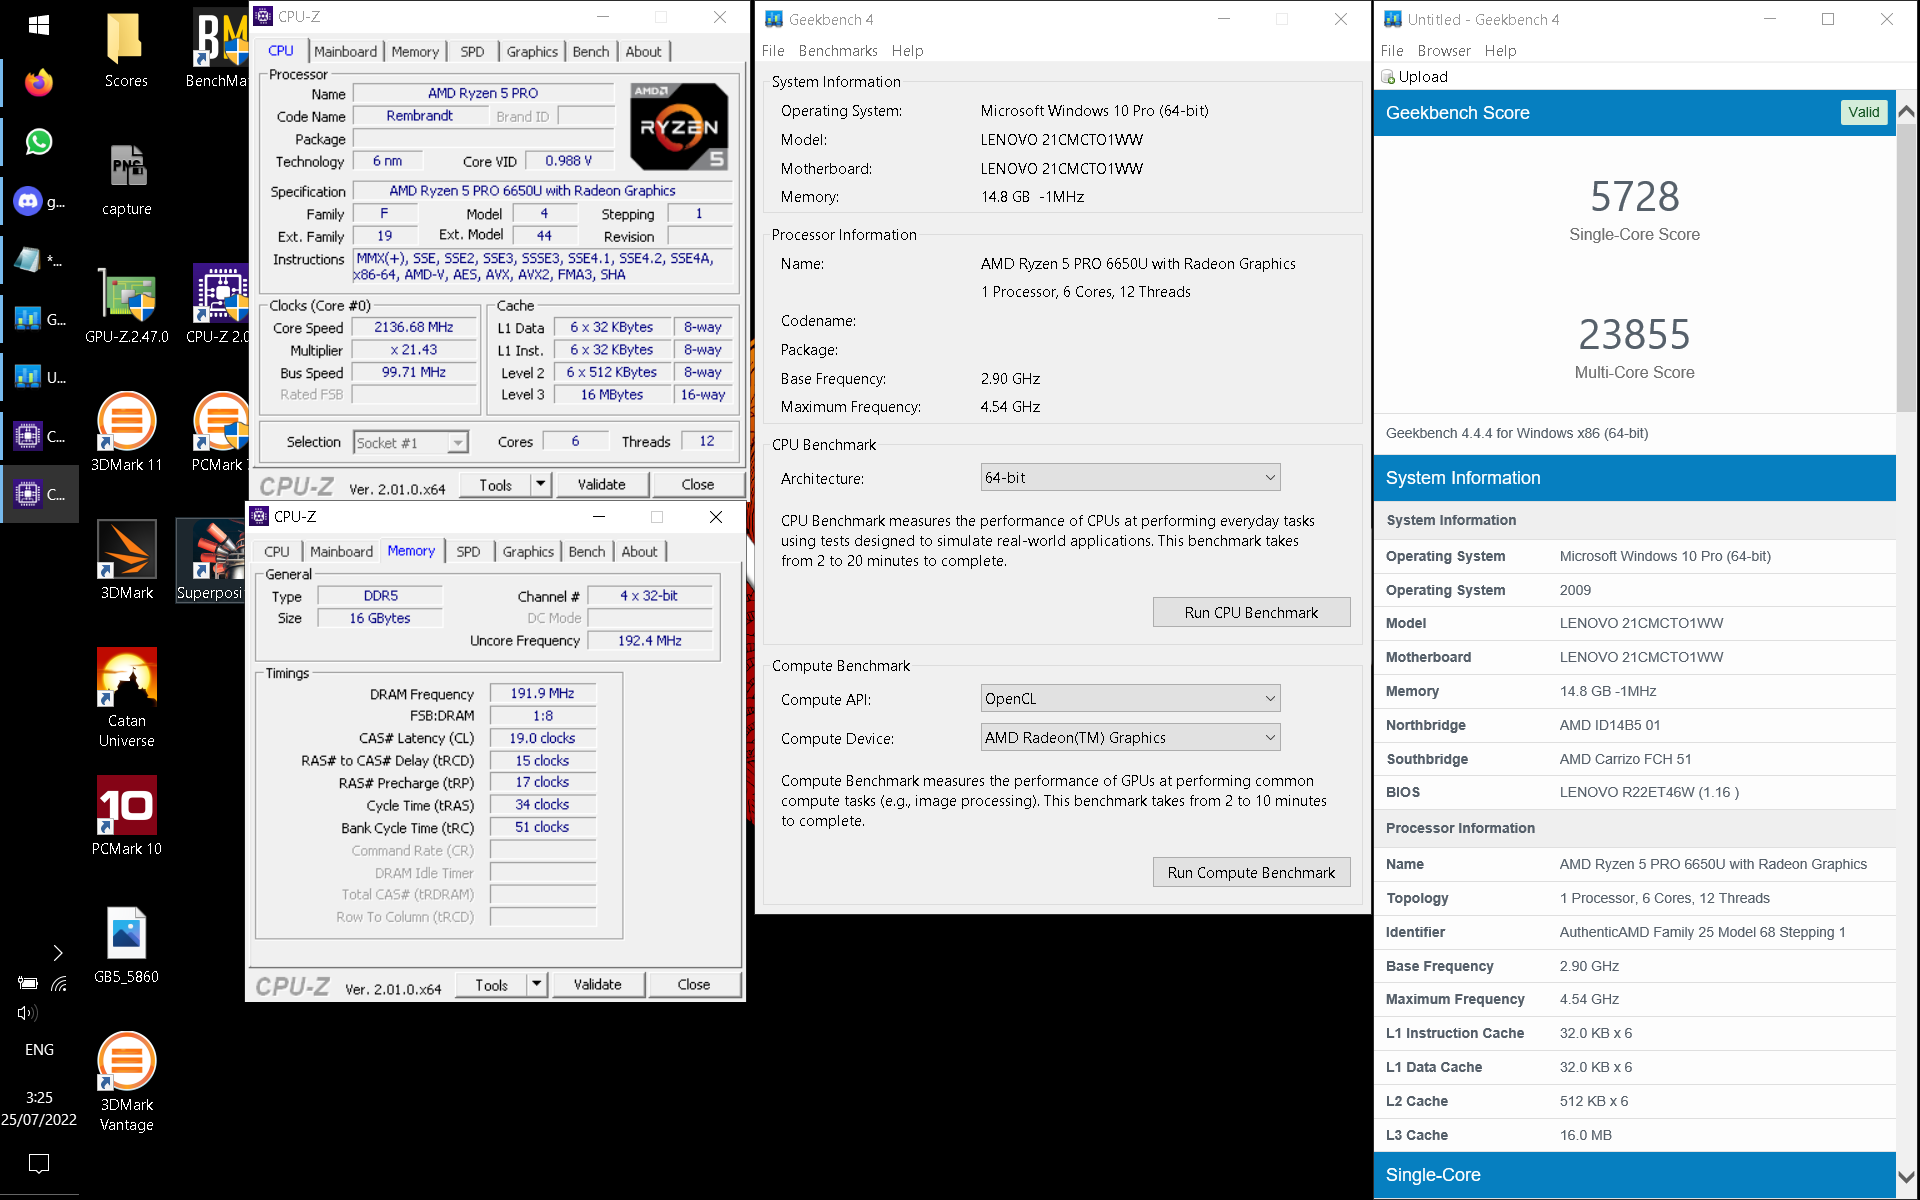Launch Catan Universe from desktop
This screenshot has width=1920, height=1200.
(x=126, y=698)
